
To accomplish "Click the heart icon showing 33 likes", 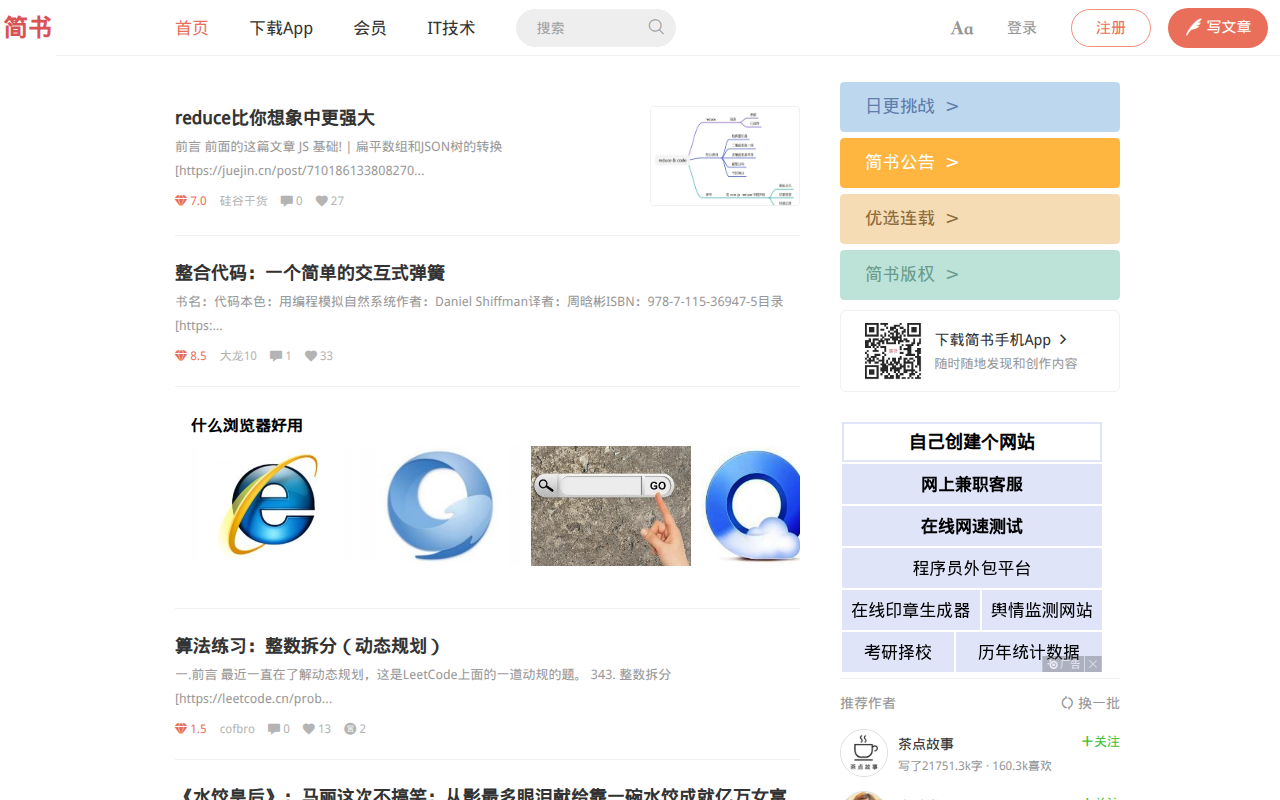I will pyautogui.click(x=311, y=356).
